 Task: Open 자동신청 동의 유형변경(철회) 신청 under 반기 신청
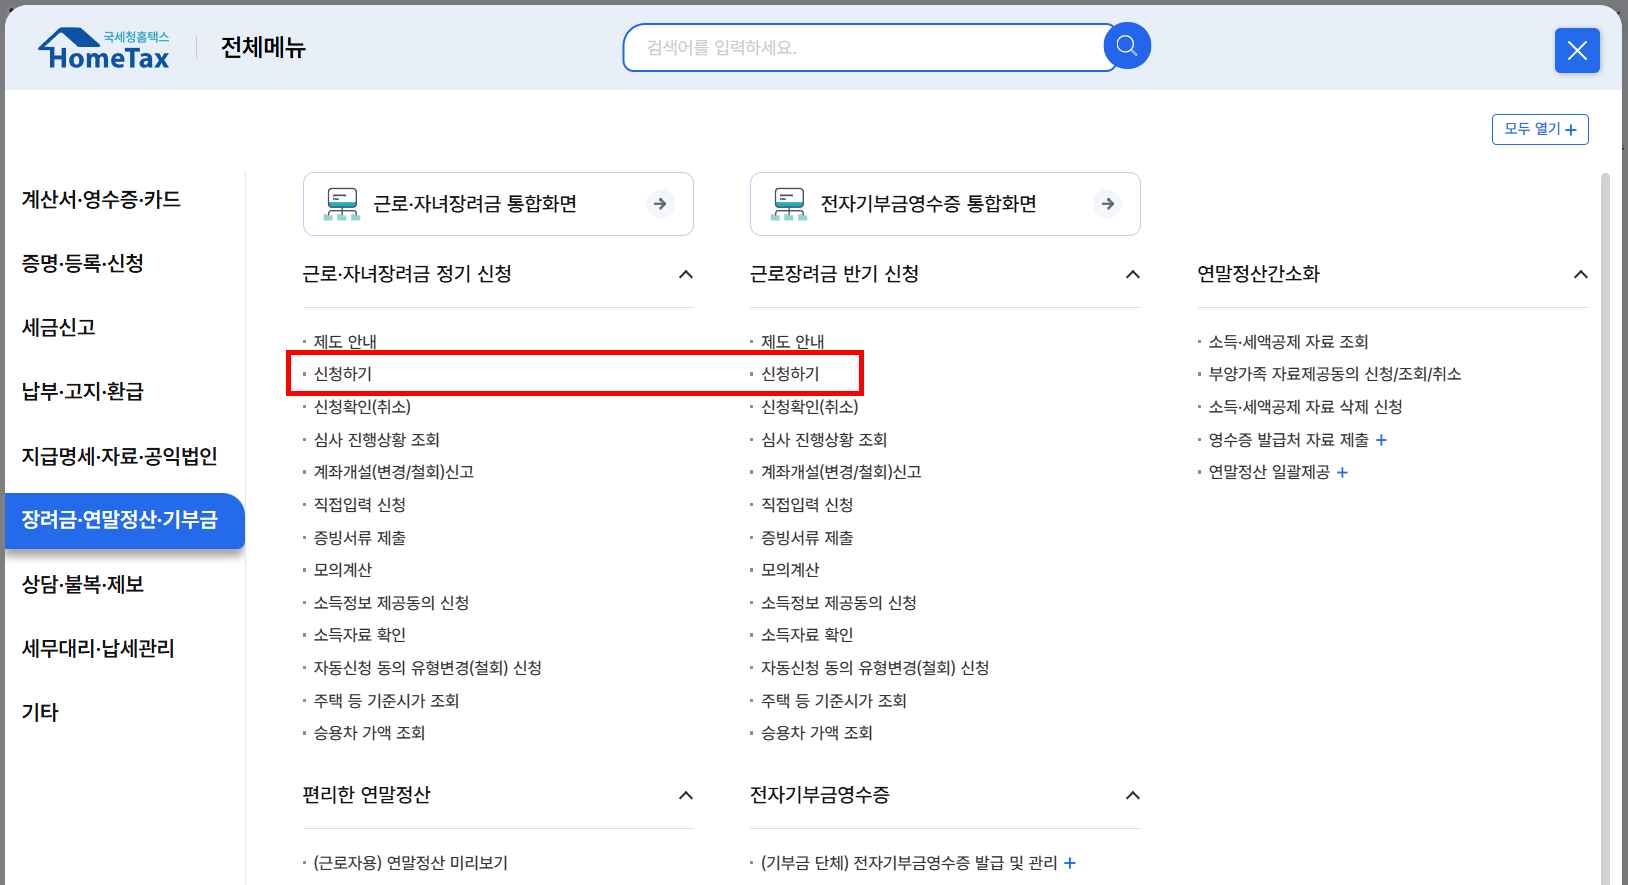click(875, 668)
